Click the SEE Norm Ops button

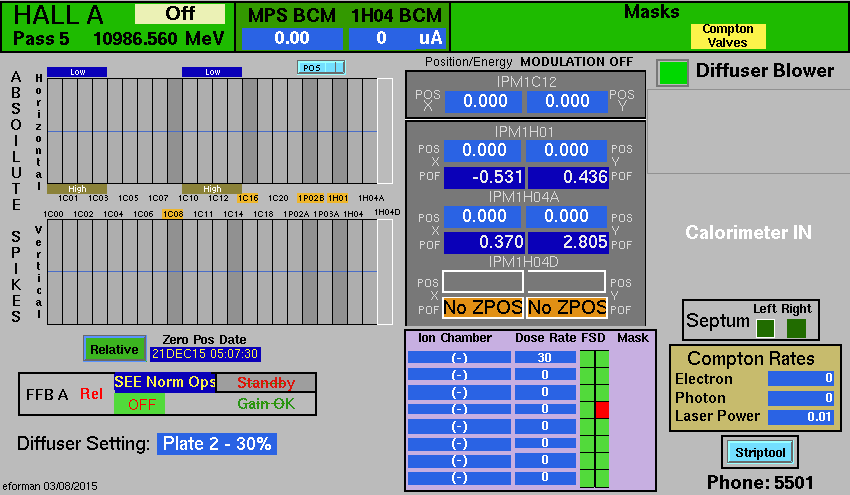pos(165,382)
